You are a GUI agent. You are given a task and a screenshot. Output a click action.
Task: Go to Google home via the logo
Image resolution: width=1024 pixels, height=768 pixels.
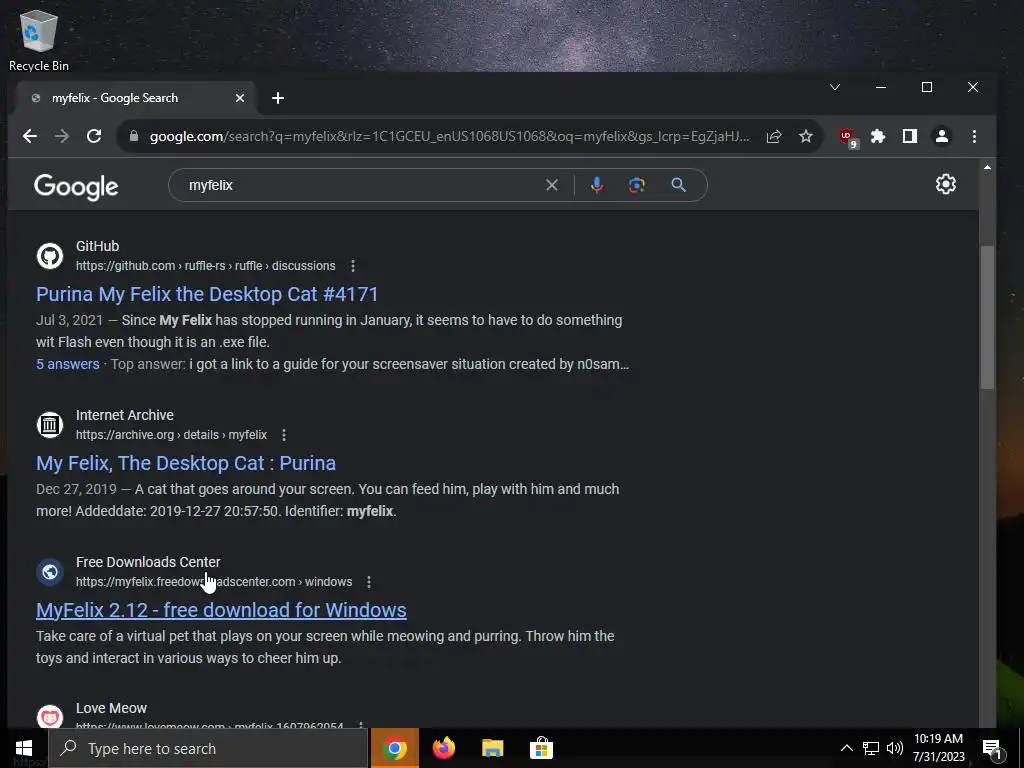pyautogui.click(x=76, y=187)
